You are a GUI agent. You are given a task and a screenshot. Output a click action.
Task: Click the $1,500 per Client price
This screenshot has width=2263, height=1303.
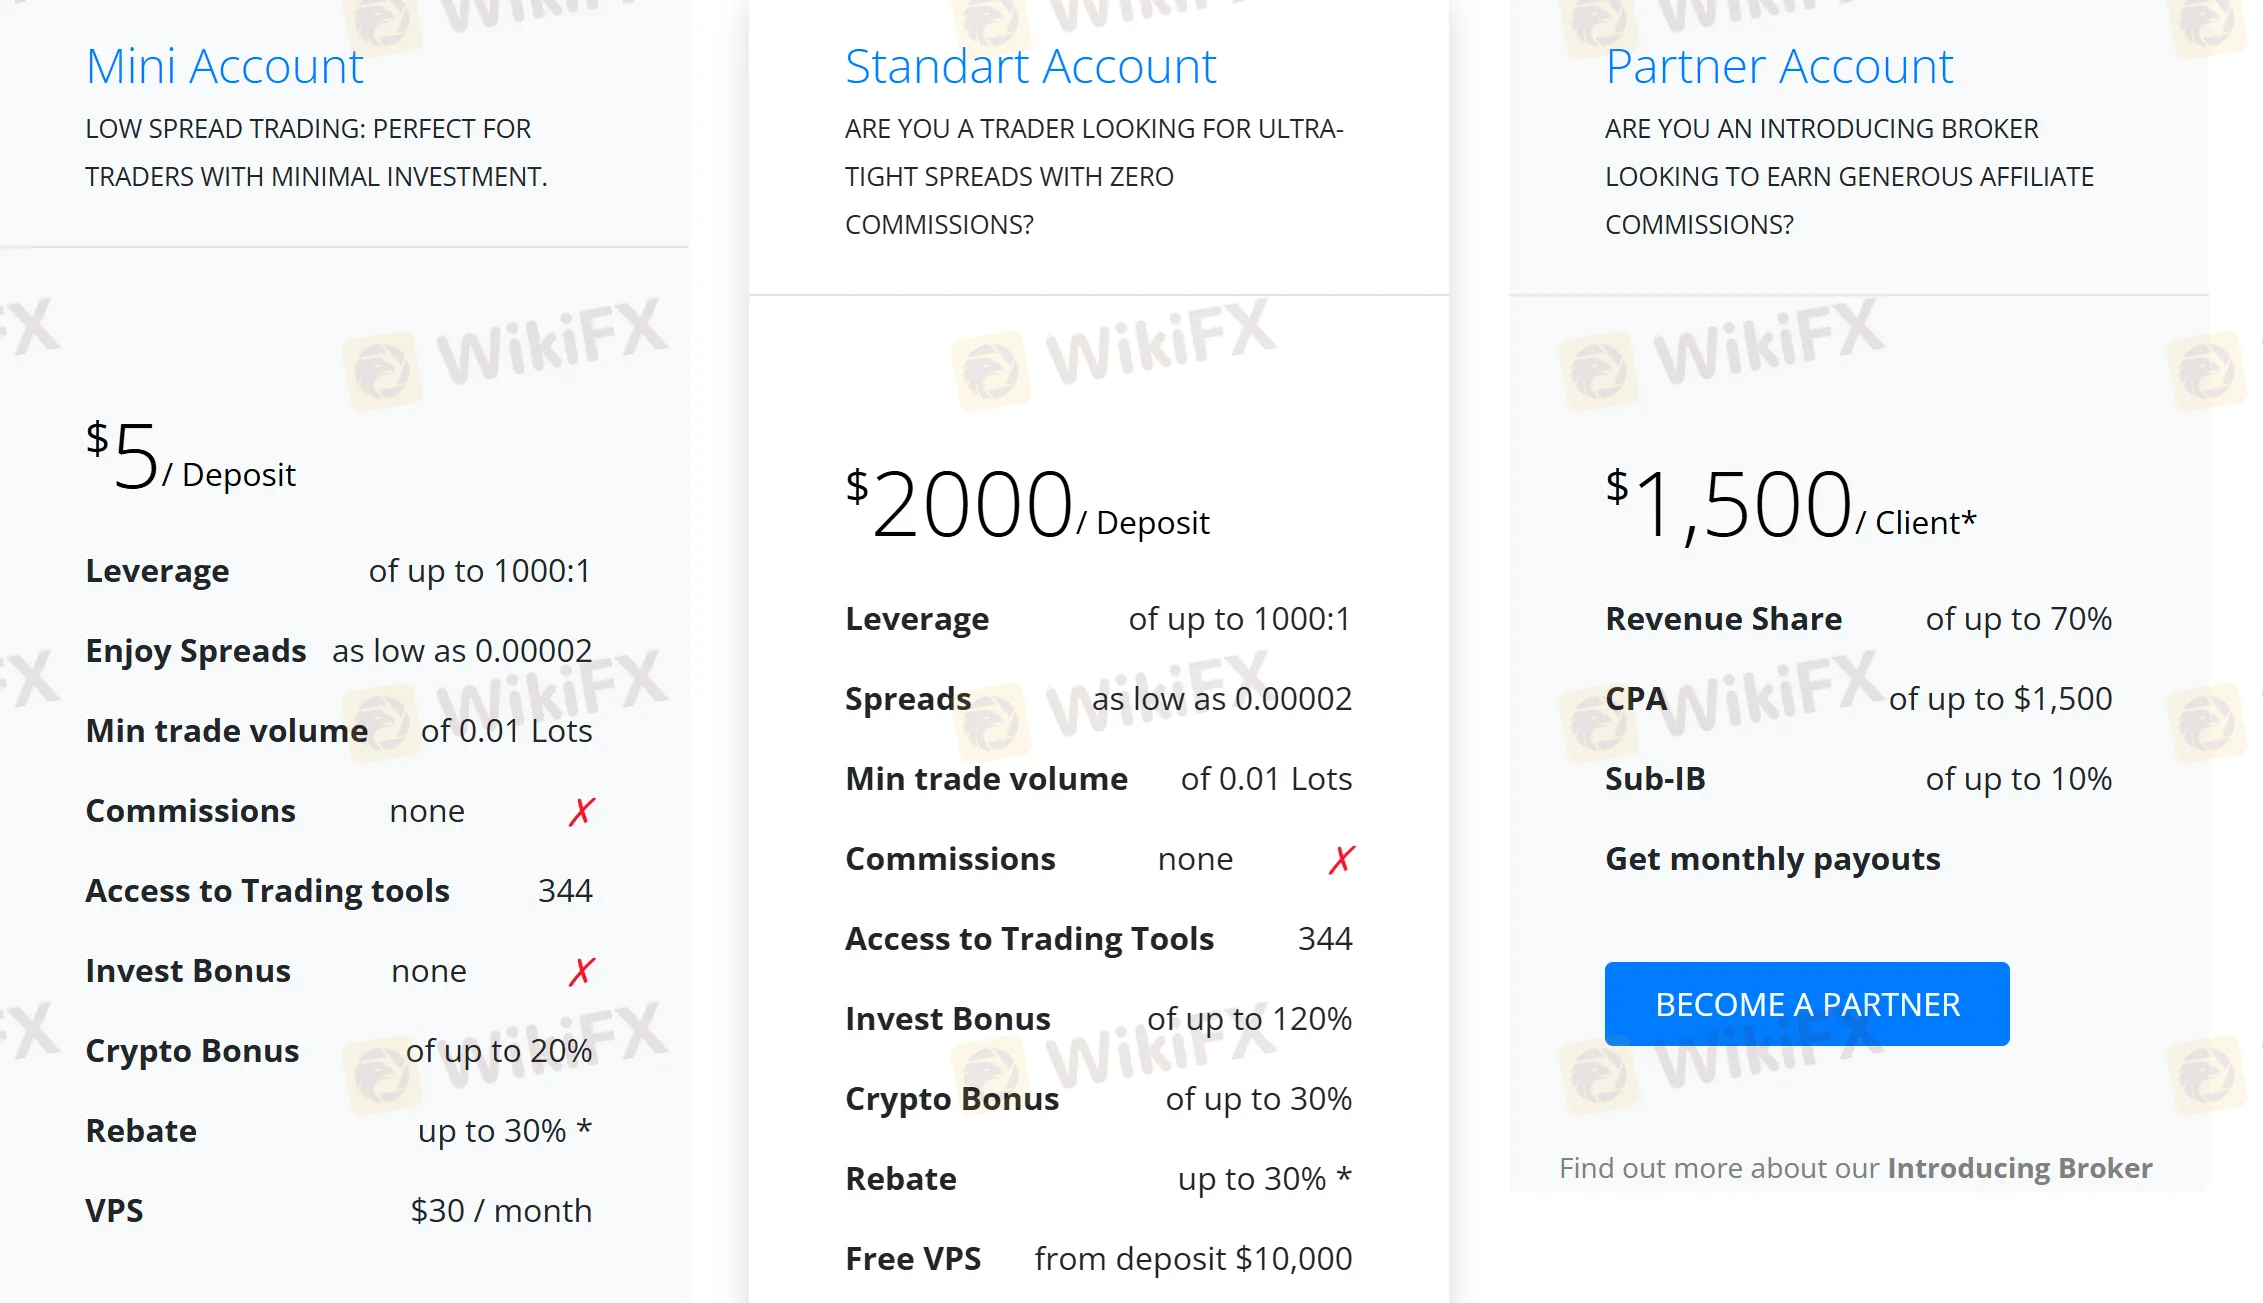pyautogui.click(x=1791, y=505)
